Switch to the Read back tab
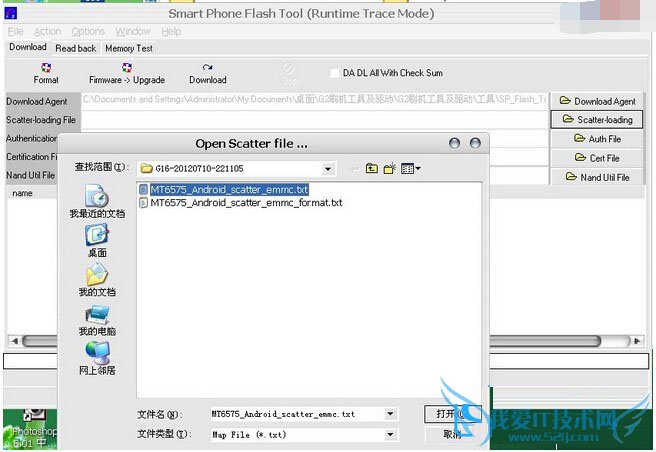656x452 pixels. (x=76, y=49)
